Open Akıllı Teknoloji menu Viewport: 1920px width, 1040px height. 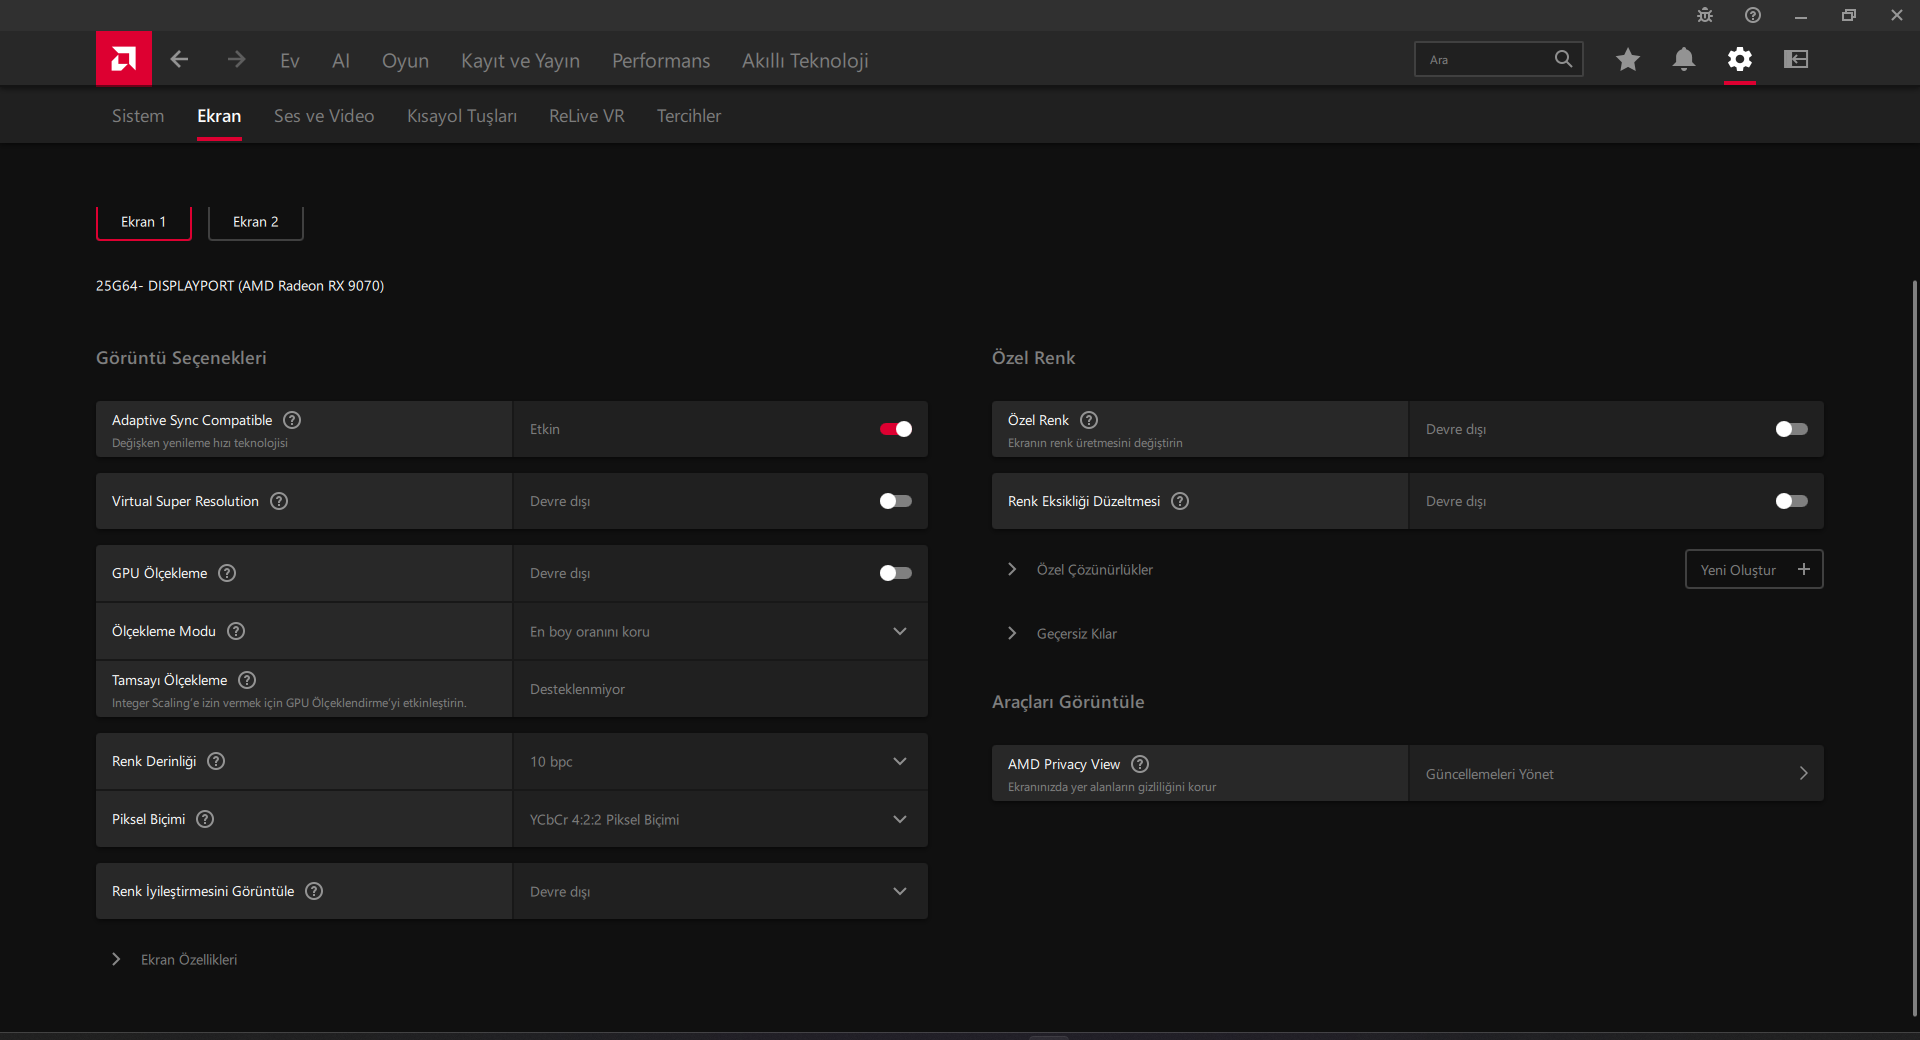point(805,60)
